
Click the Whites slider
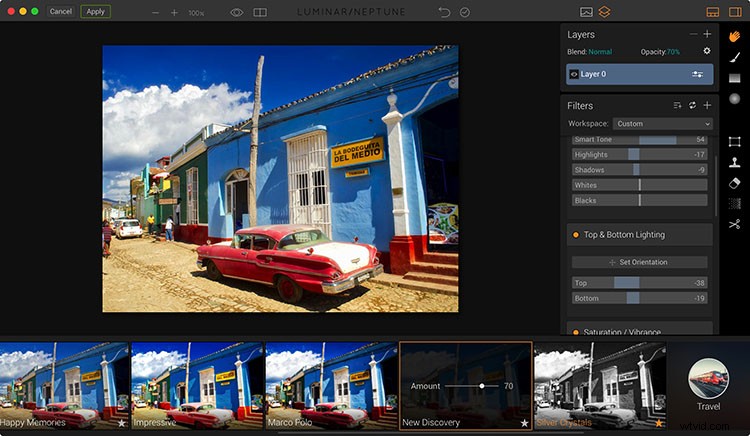click(640, 185)
